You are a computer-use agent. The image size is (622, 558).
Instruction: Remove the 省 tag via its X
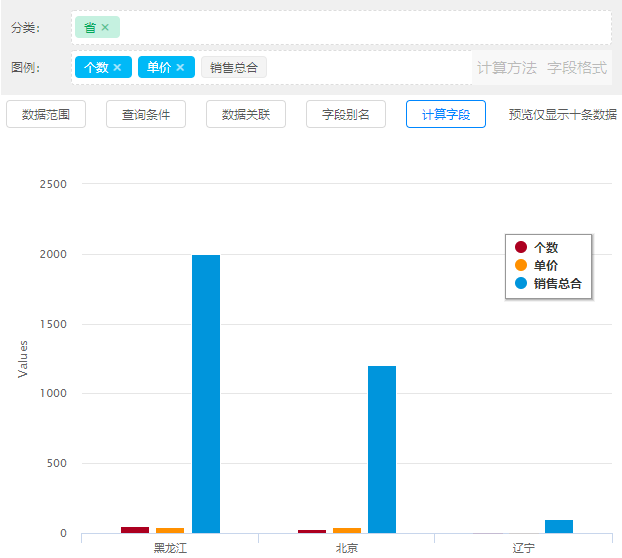point(105,27)
